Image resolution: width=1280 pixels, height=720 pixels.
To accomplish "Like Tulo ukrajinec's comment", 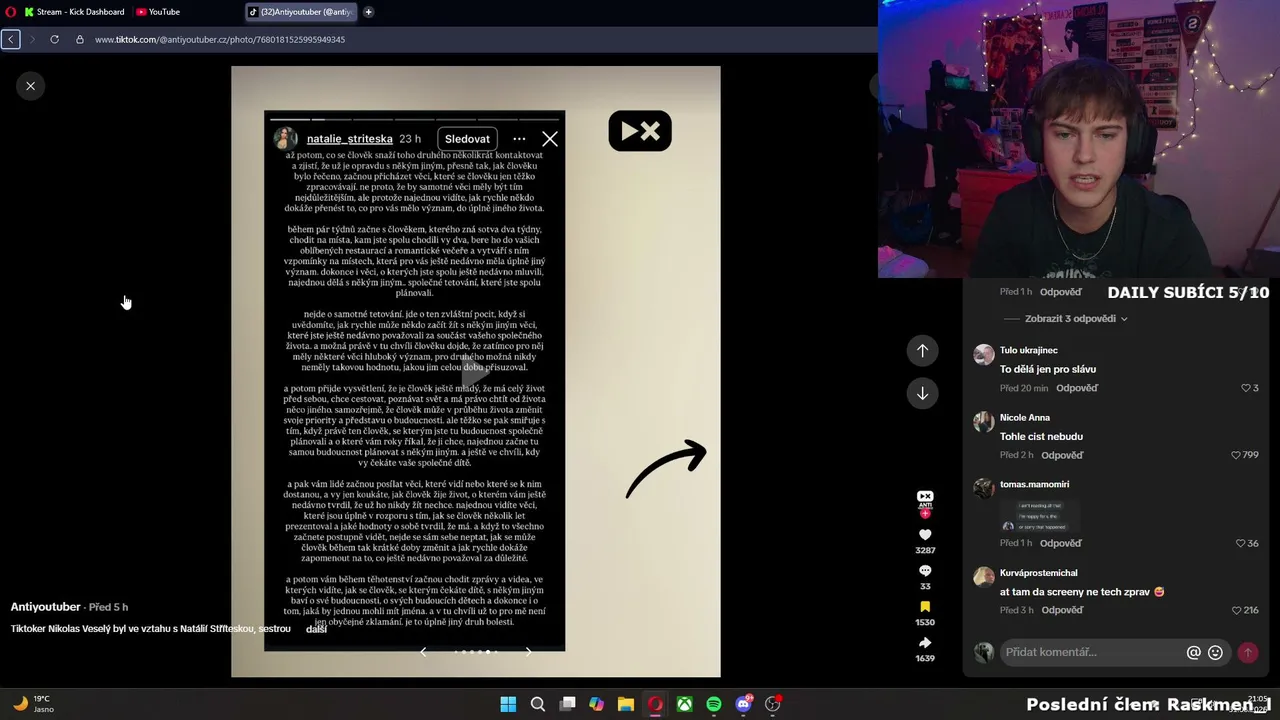I will coord(1246,388).
